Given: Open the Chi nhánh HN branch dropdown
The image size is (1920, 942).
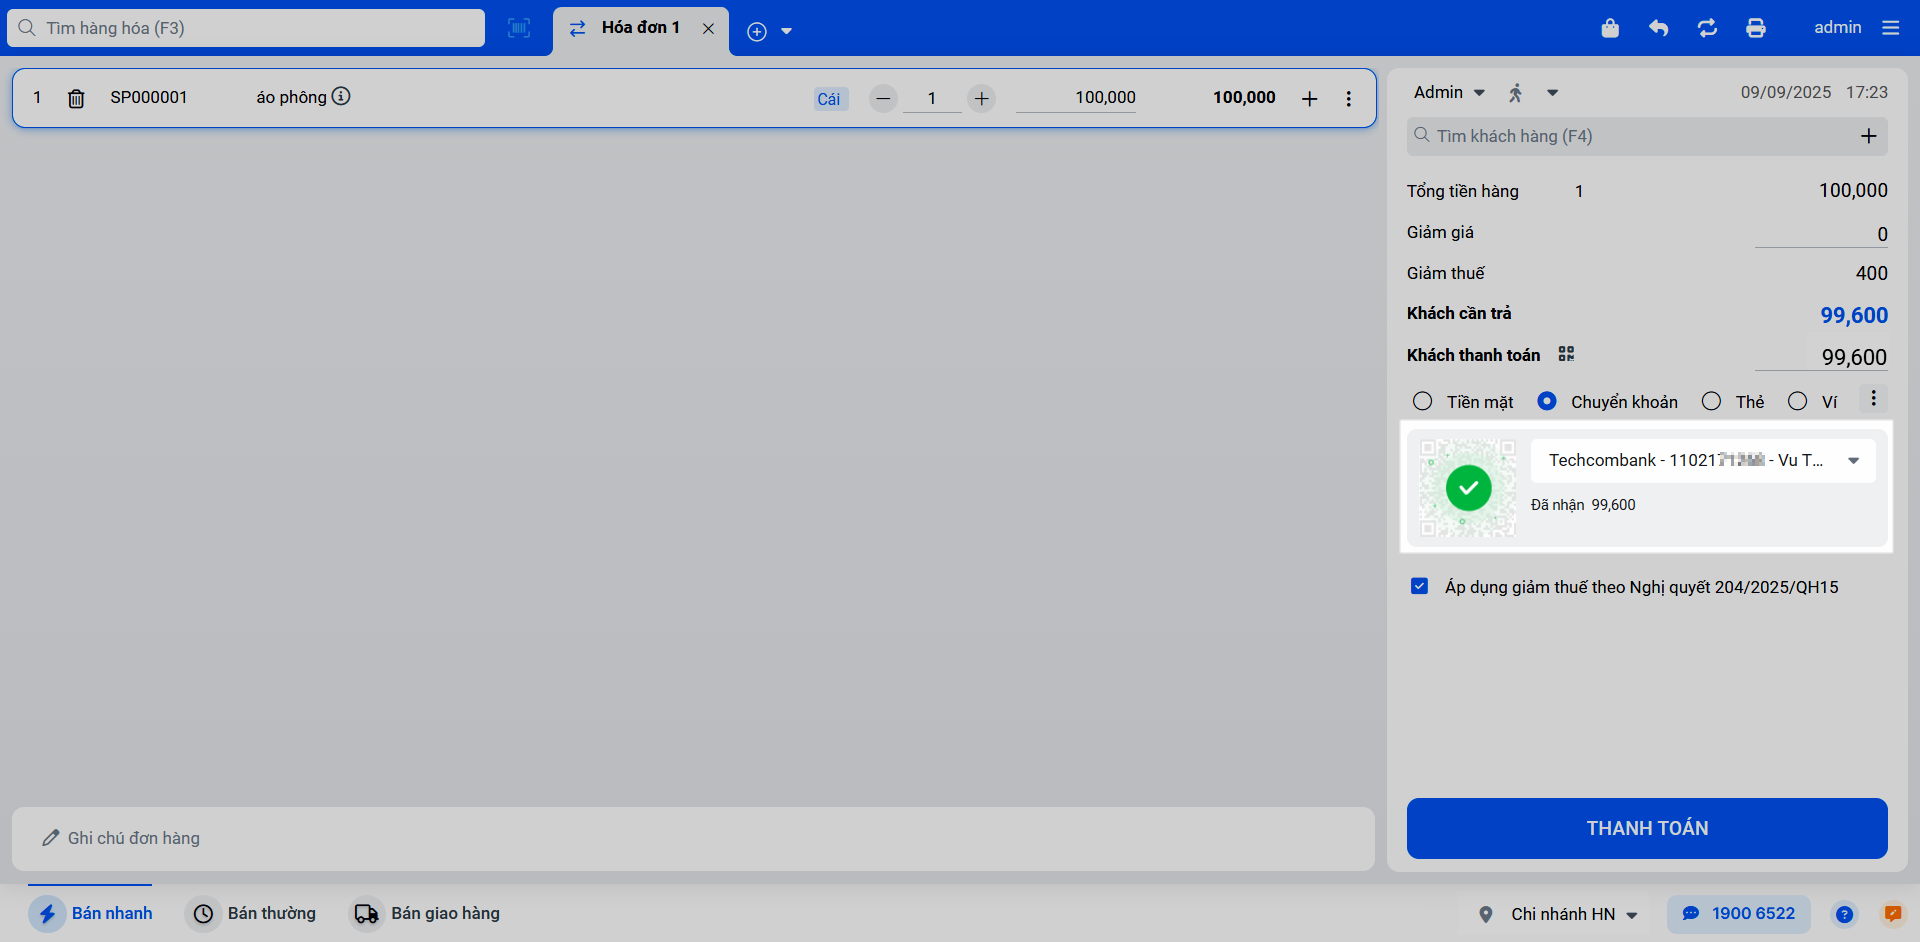Looking at the screenshot, I should 1574,914.
